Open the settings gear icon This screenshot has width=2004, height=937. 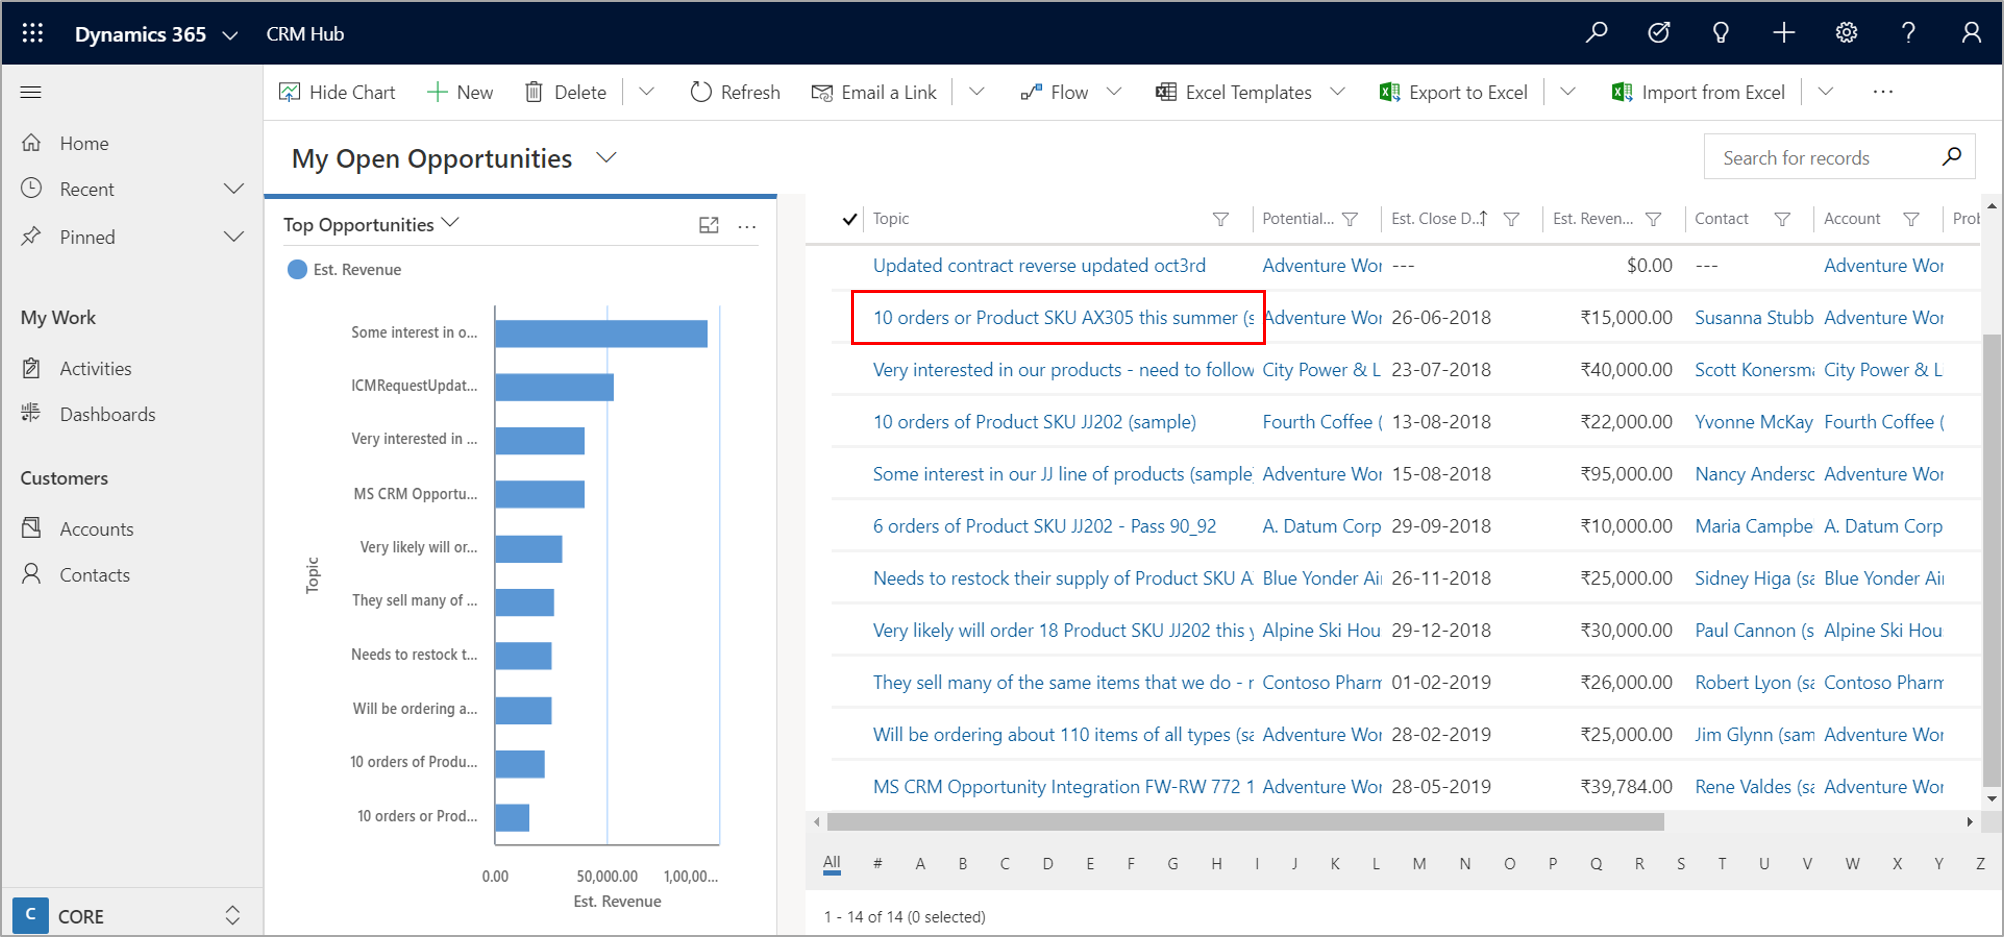pyautogui.click(x=1846, y=33)
